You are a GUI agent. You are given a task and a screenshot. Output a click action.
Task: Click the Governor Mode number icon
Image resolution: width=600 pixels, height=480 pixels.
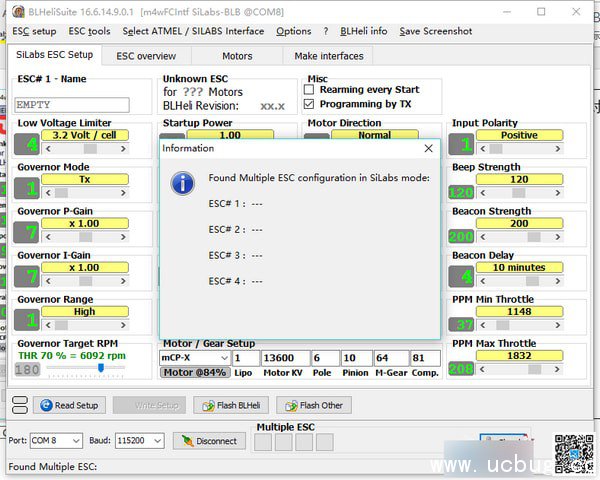(27, 186)
